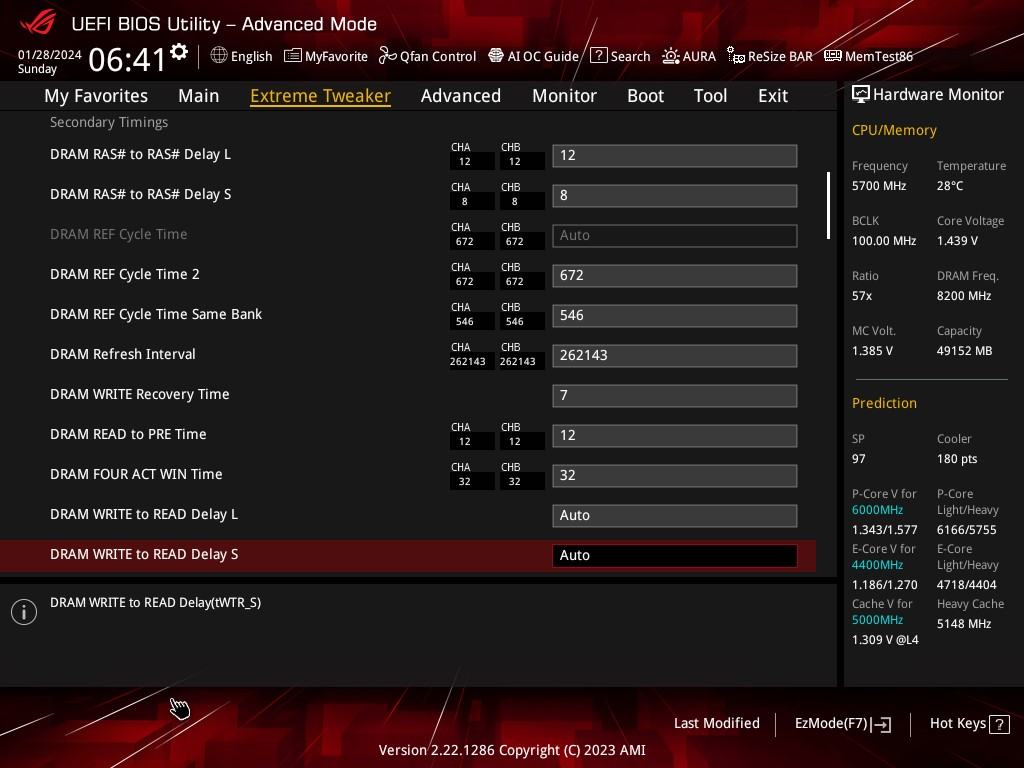Select the Extreme Tweaker tab
The height and width of the screenshot is (768, 1024).
pos(321,96)
